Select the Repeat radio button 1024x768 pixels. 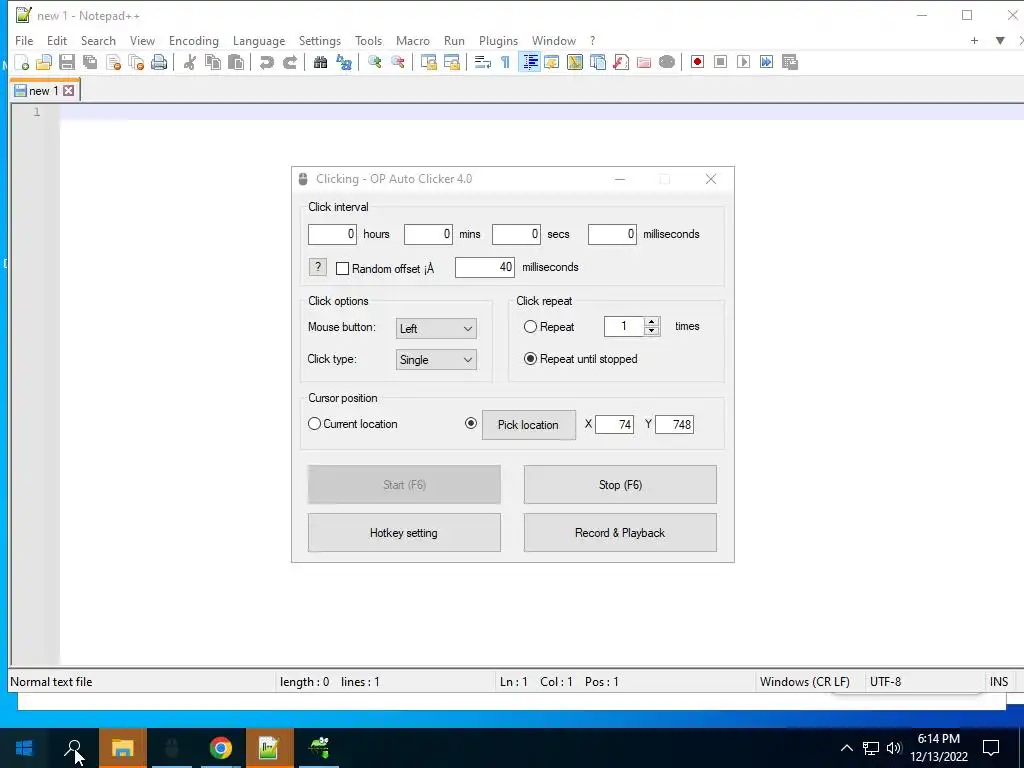(x=530, y=327)
